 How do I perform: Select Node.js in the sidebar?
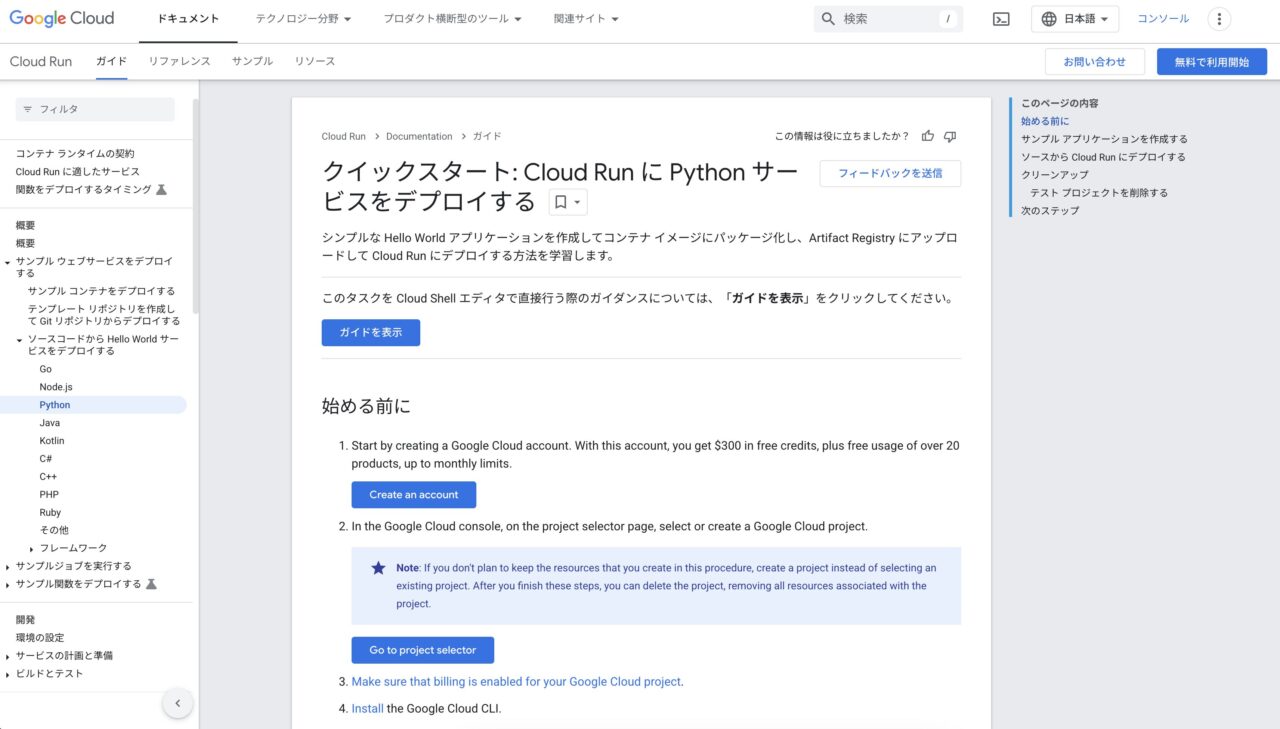[56, 387]
